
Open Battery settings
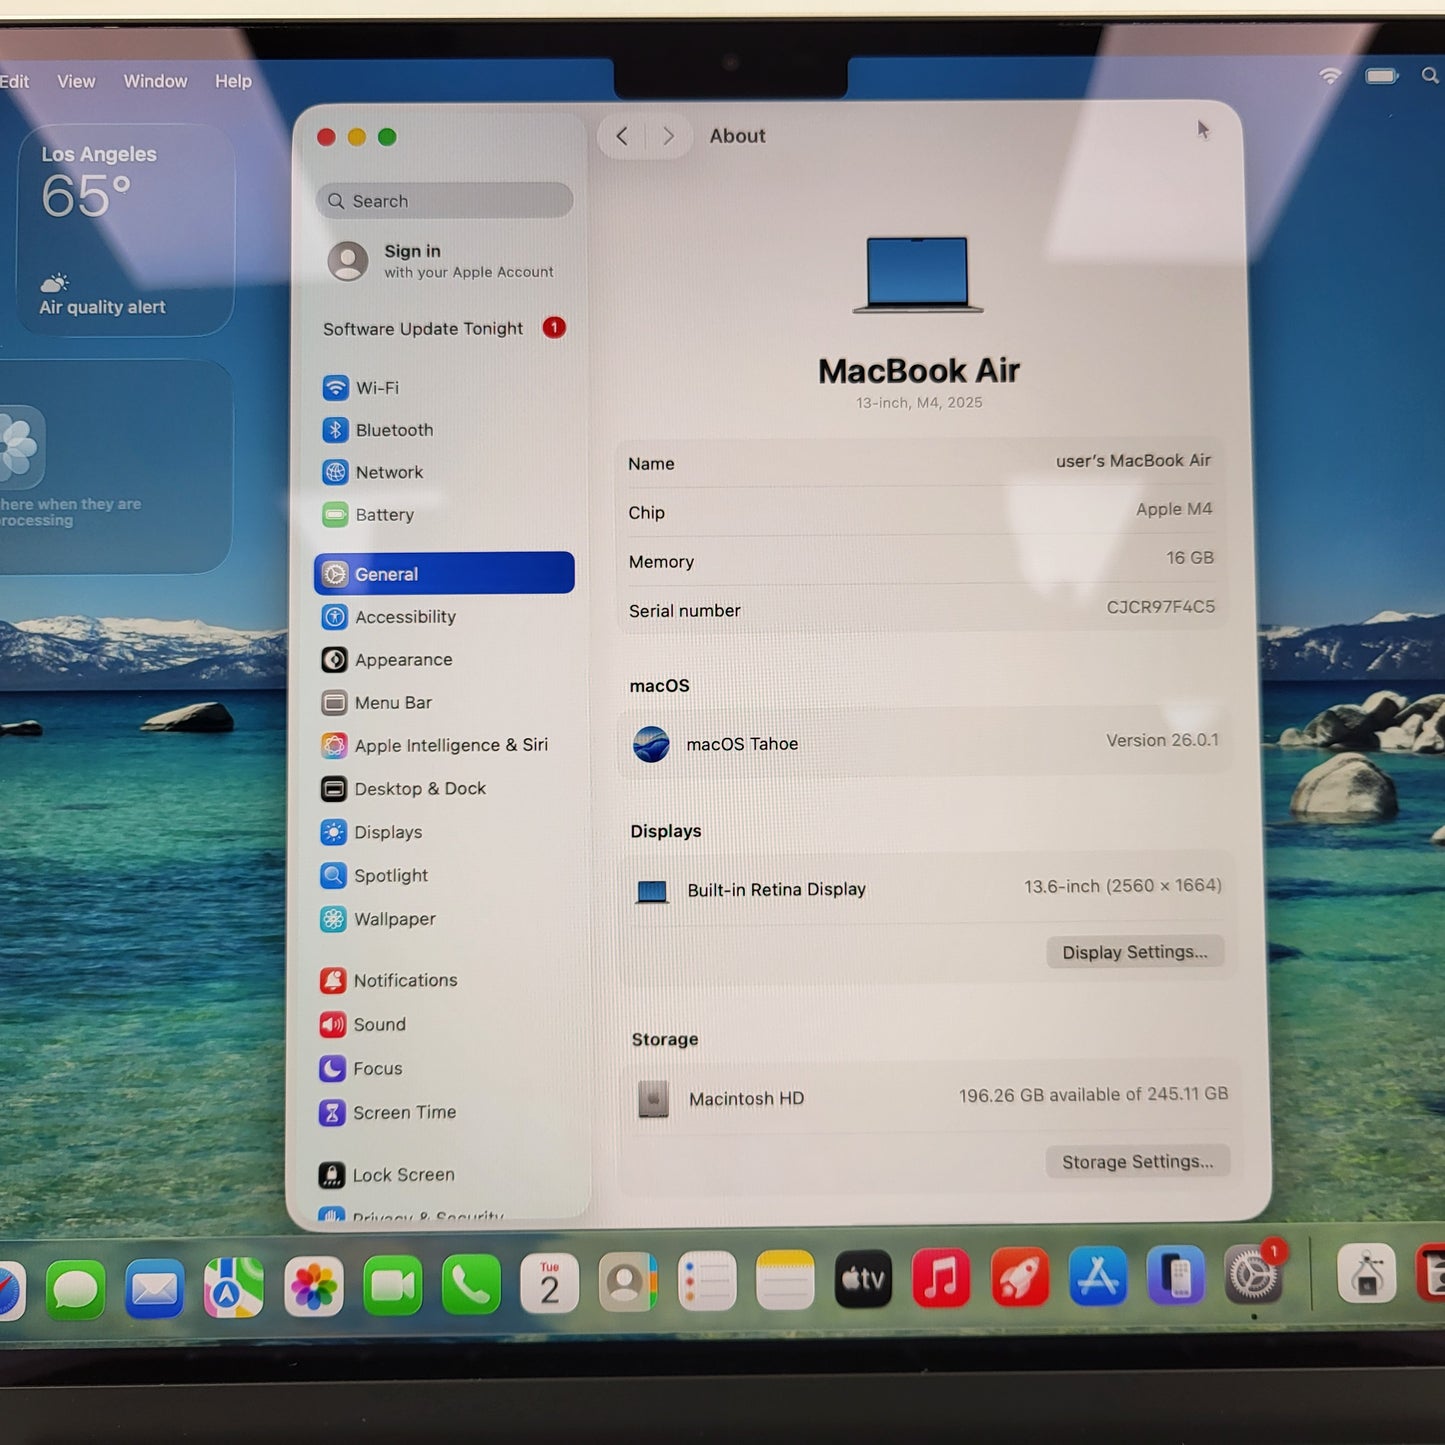click(384, 515)
